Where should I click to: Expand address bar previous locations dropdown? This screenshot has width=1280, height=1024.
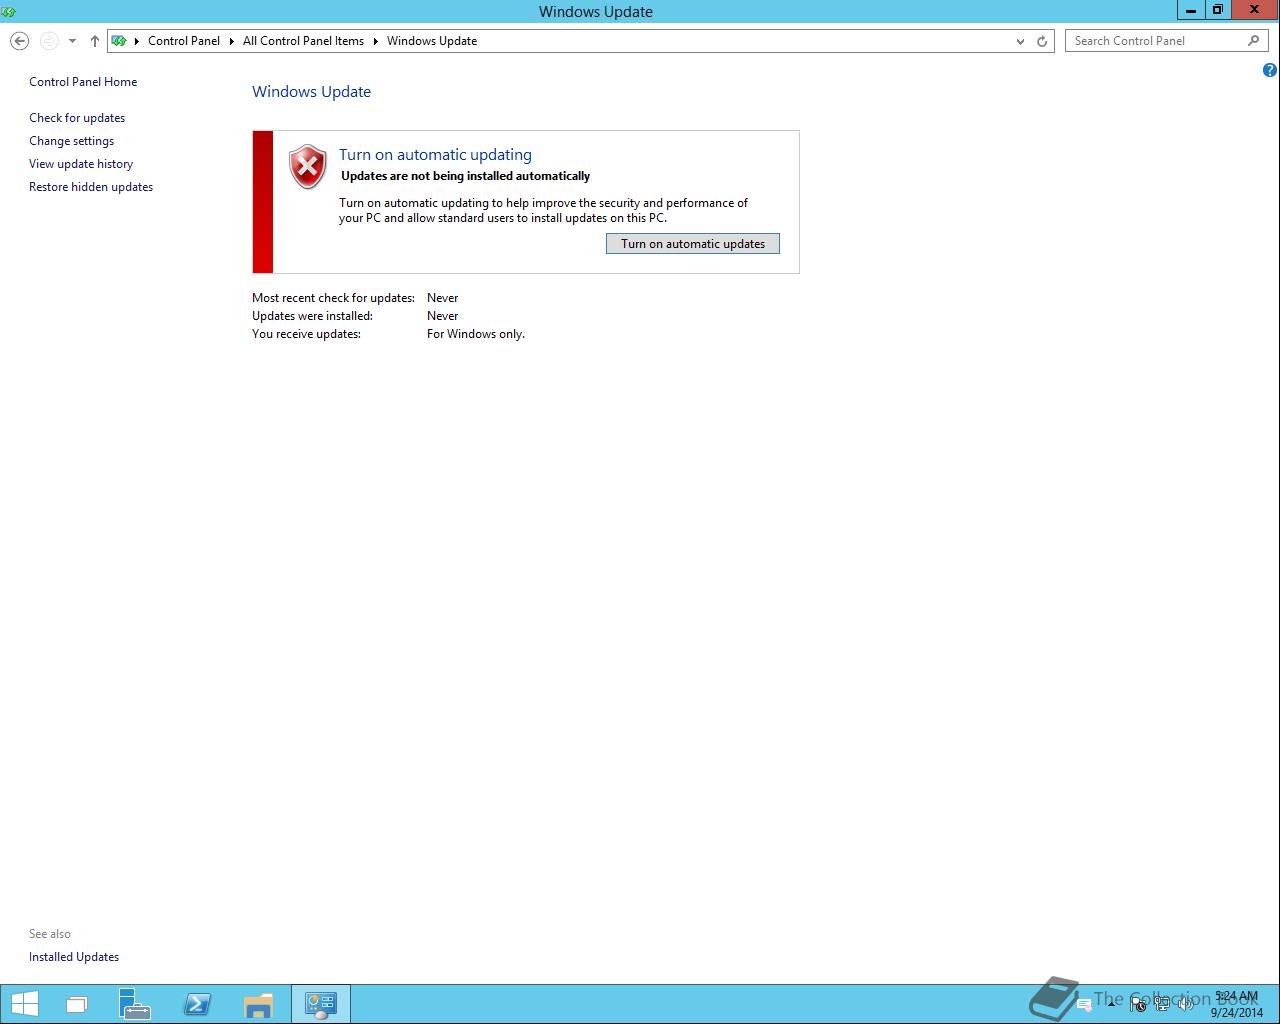pos(1020,41)
